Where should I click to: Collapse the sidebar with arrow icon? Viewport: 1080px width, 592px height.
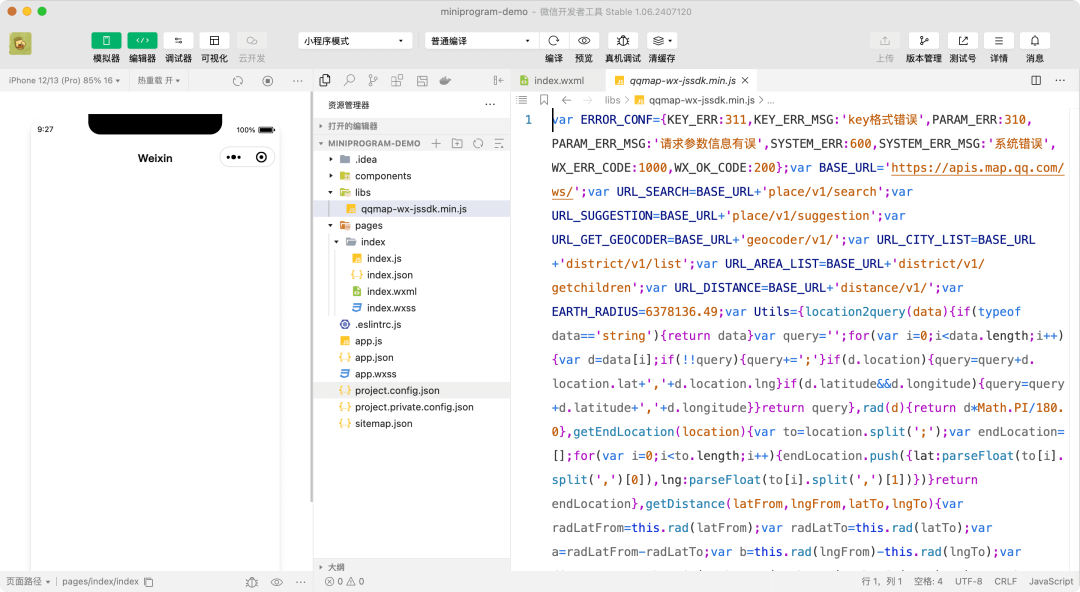(498, 81)
